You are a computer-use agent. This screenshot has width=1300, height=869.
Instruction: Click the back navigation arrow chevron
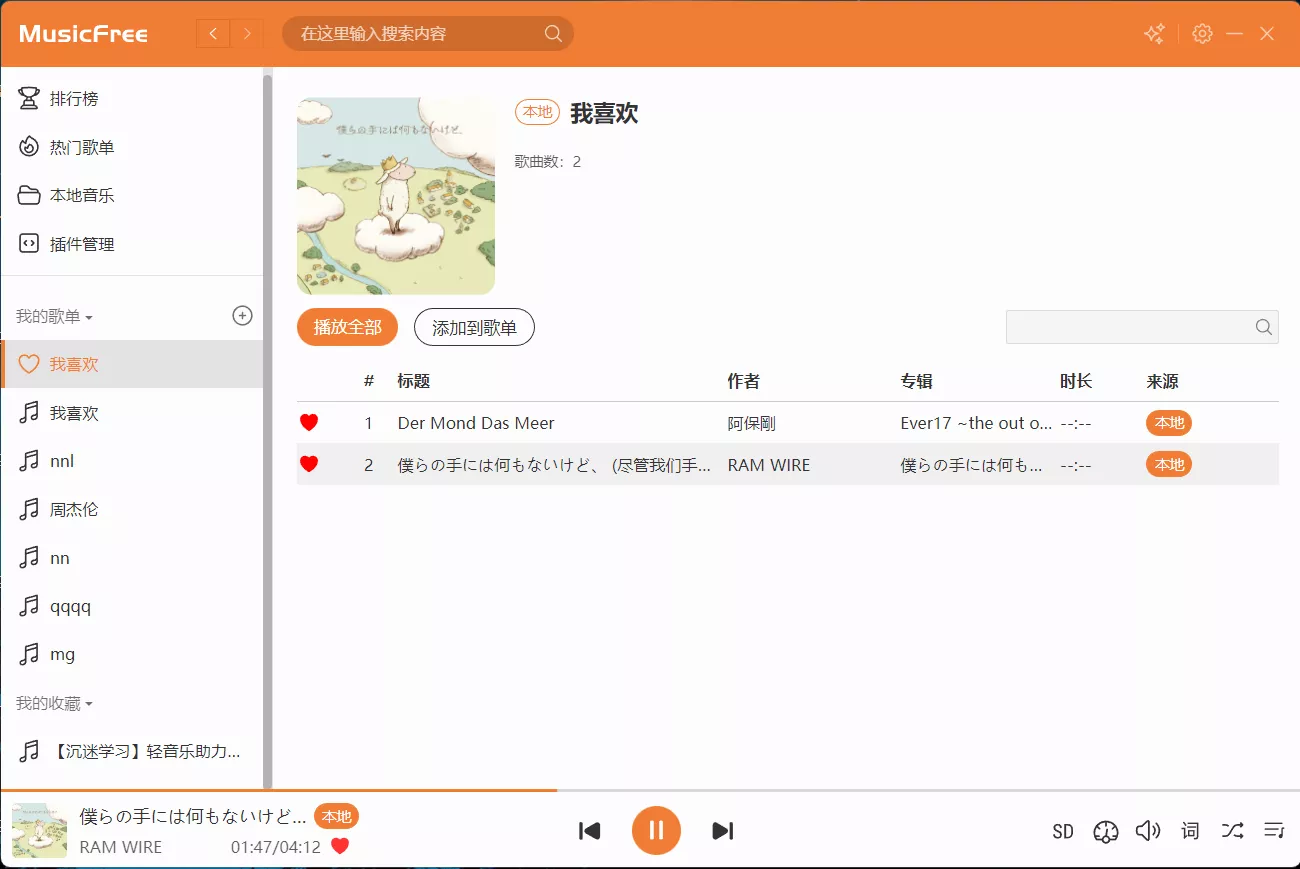pyautogui.click(x=212, y=33)
